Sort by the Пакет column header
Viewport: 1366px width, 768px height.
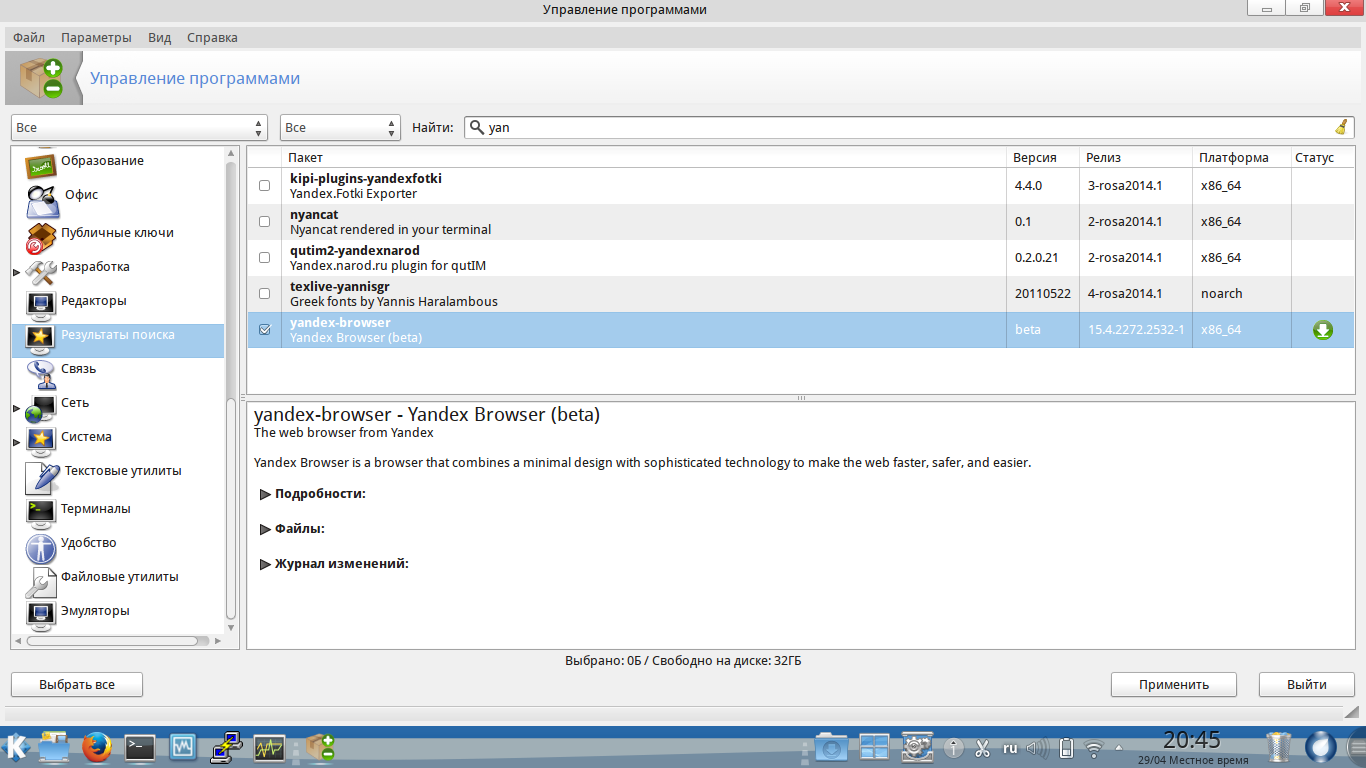click(643, 157)
